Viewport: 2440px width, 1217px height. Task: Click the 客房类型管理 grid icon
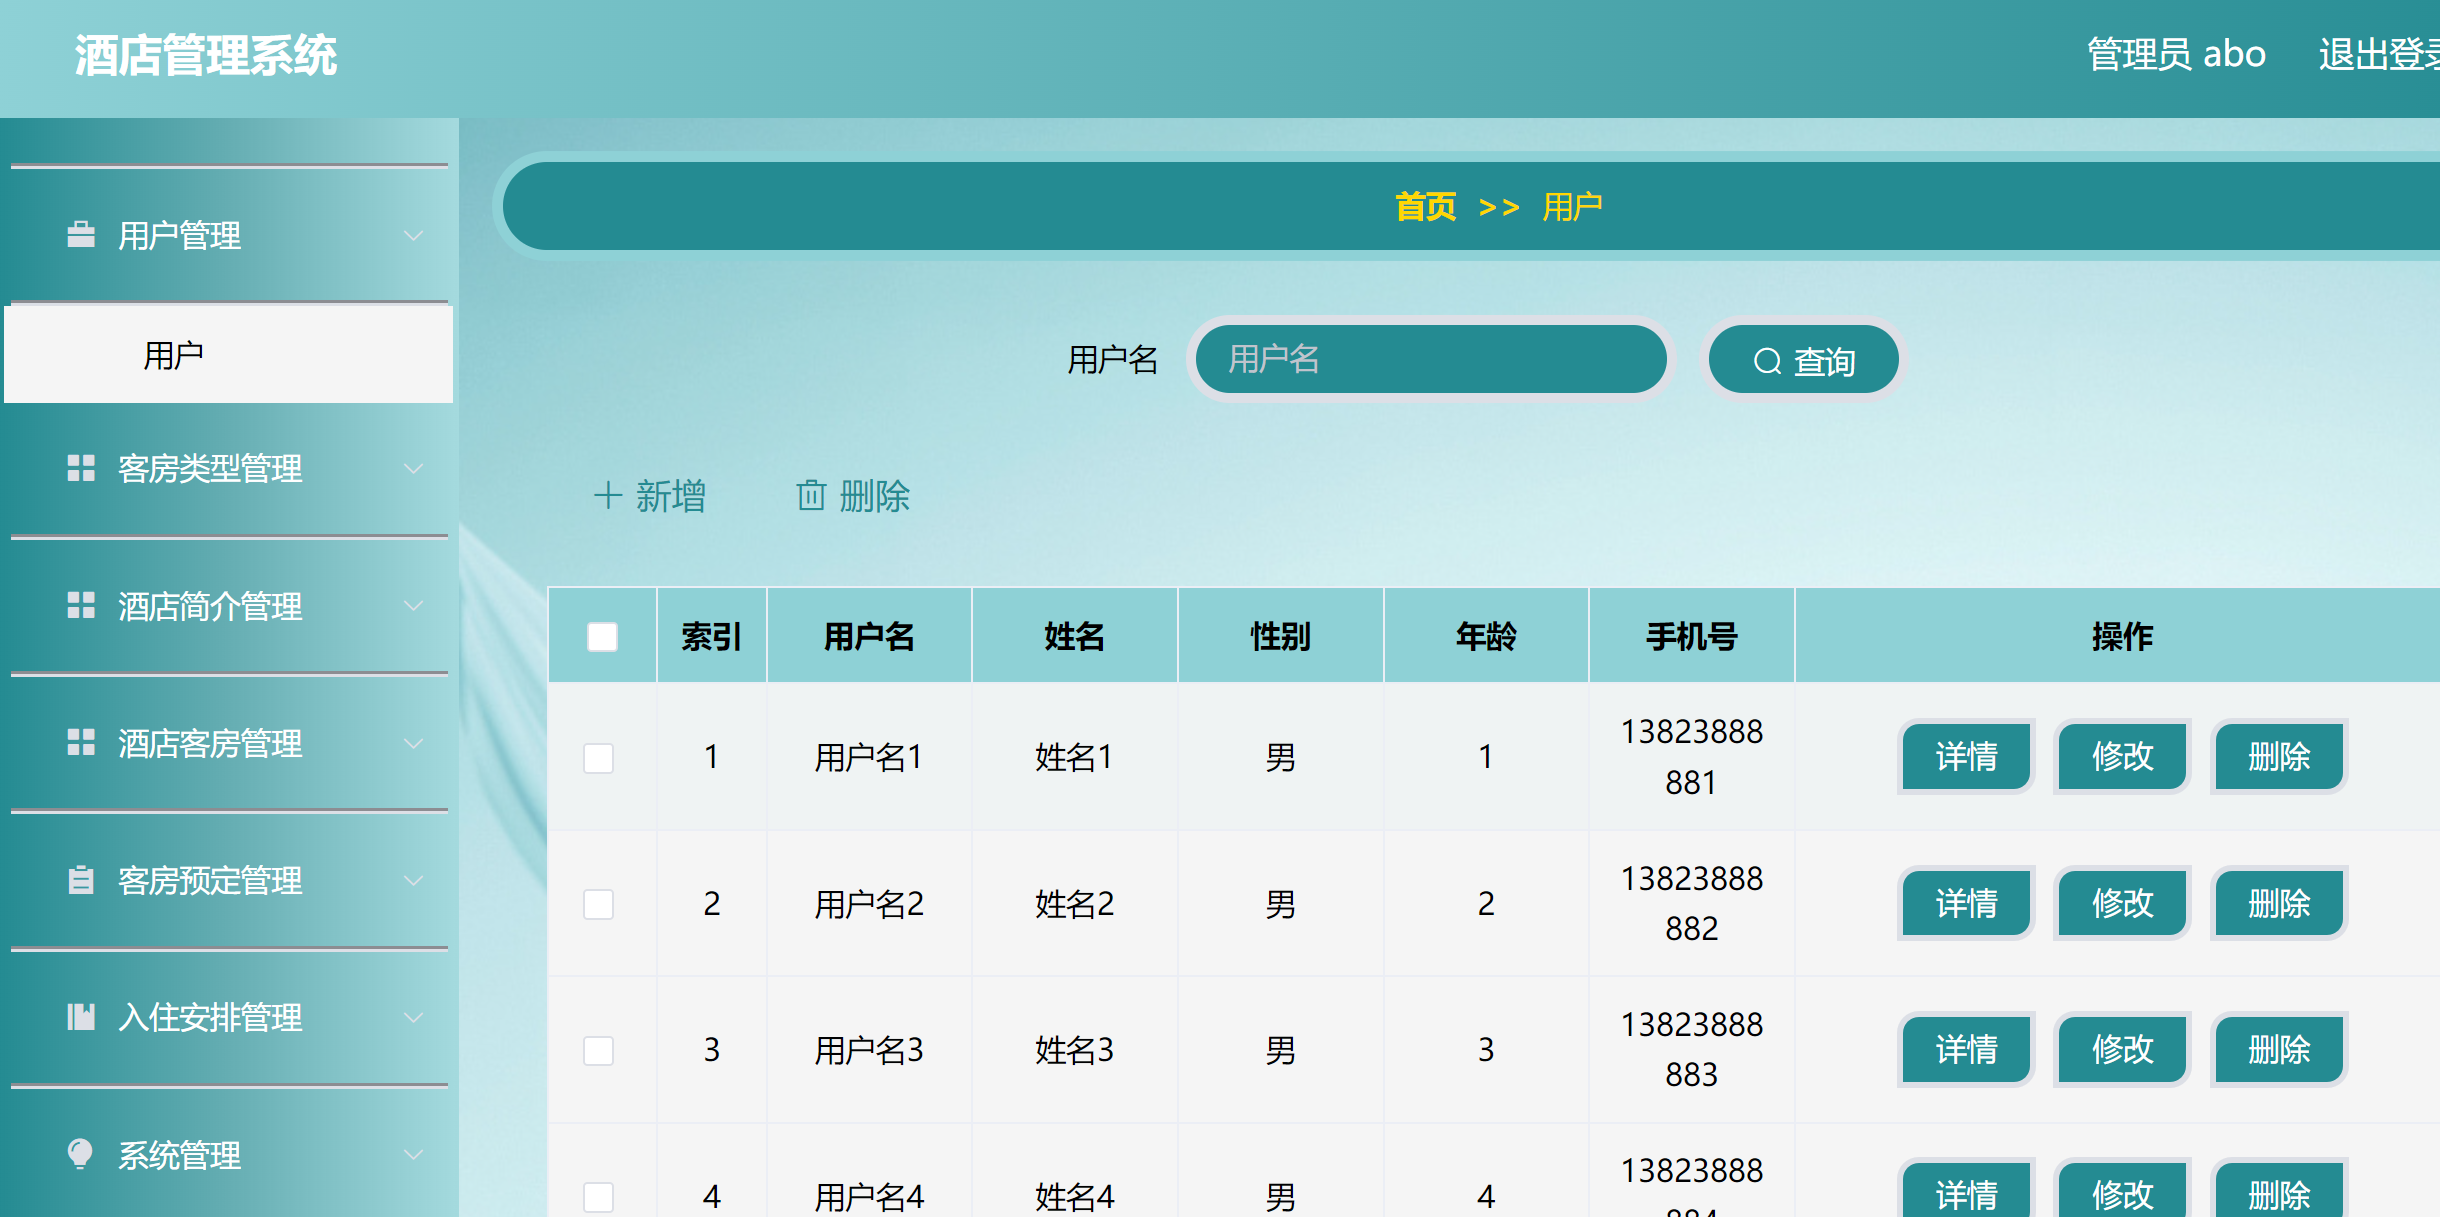point(81,469)
